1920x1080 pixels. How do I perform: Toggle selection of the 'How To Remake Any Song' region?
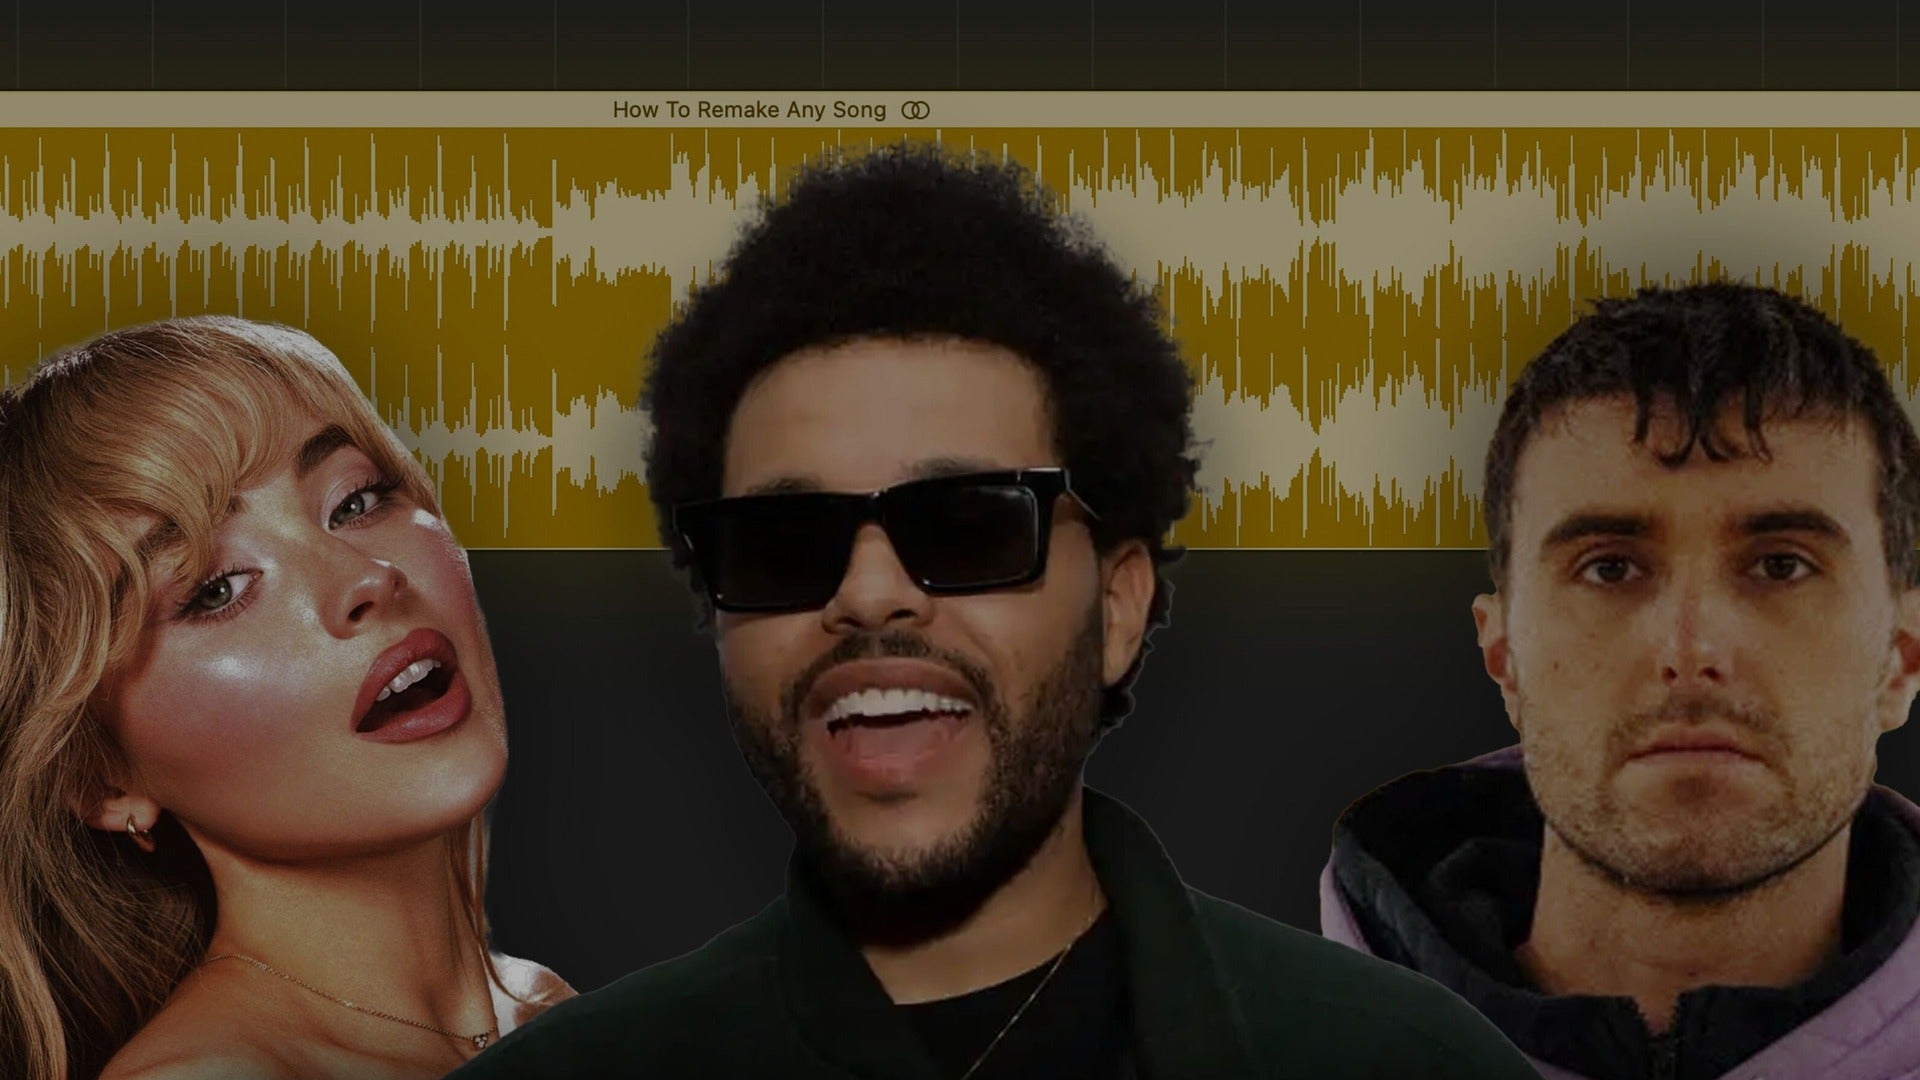(750, 110)
